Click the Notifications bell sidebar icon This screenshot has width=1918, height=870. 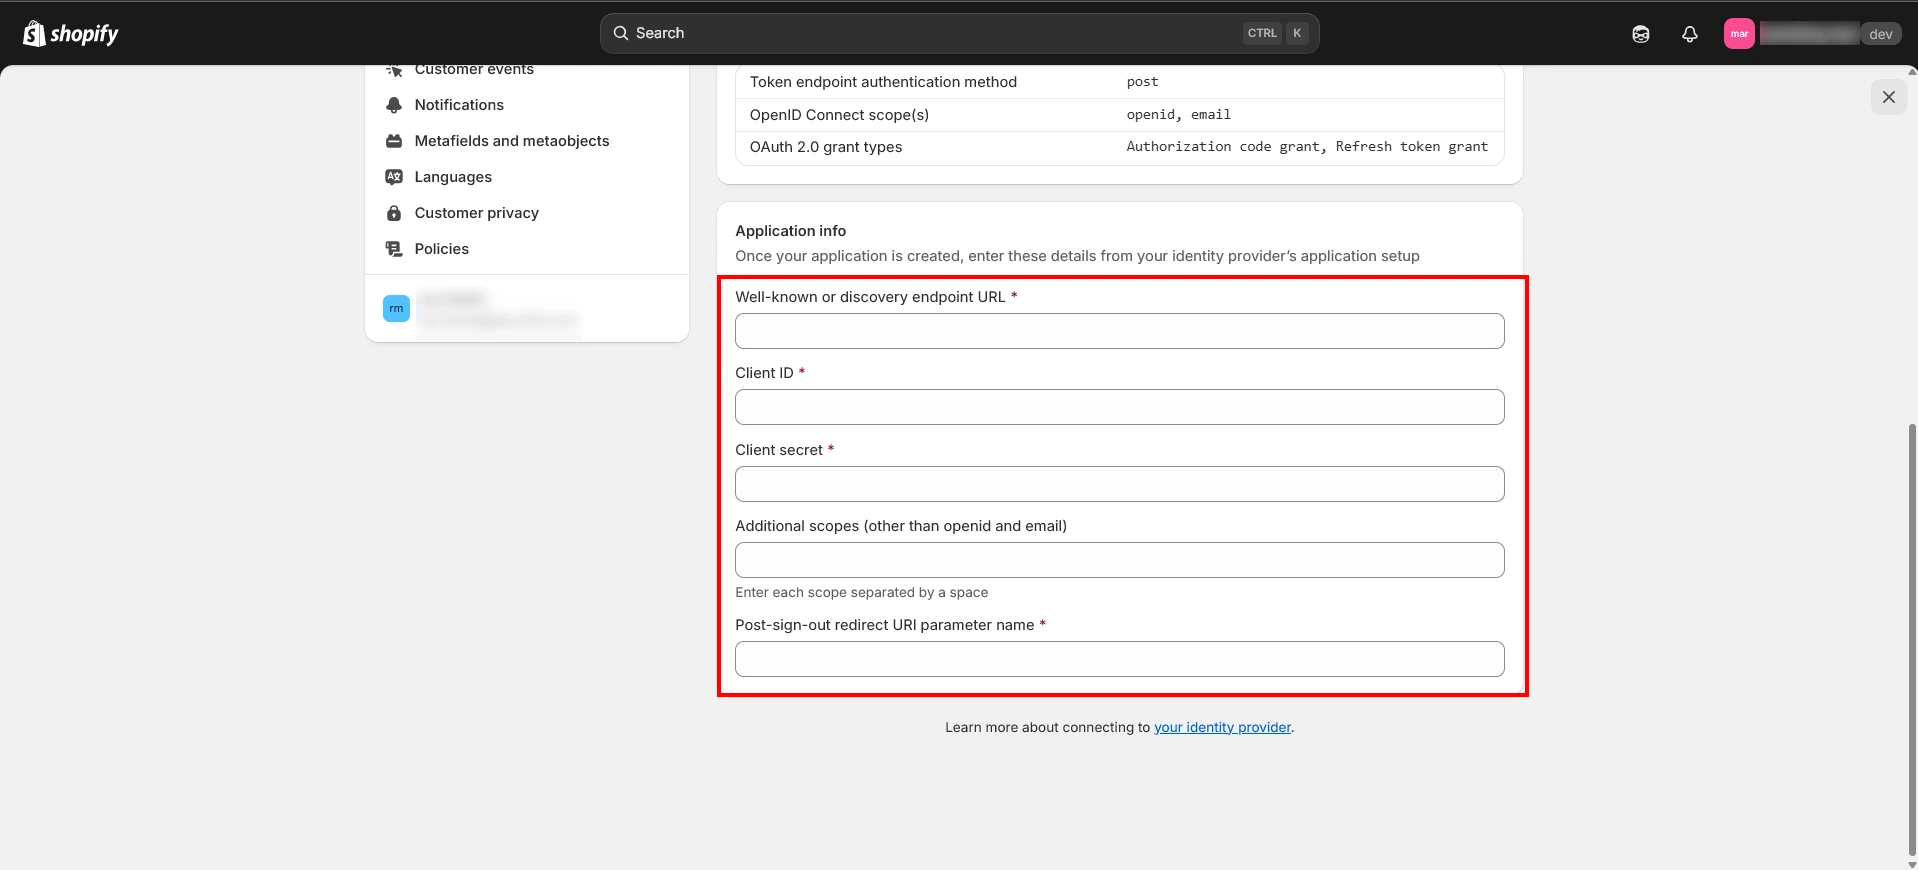point(394,105)
